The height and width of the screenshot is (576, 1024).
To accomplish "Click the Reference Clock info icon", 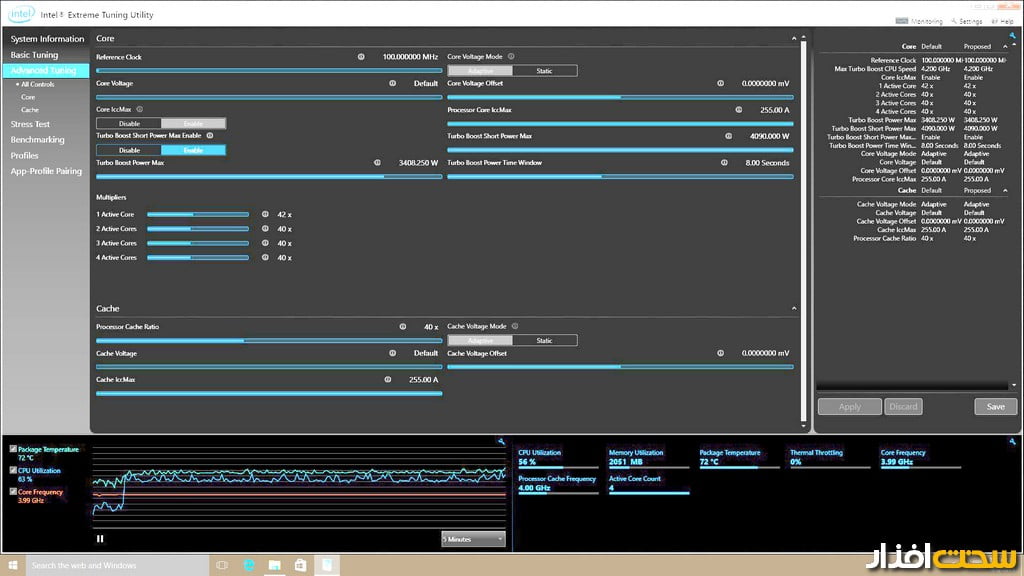I will pyautogui.click(x=360, y=57).
